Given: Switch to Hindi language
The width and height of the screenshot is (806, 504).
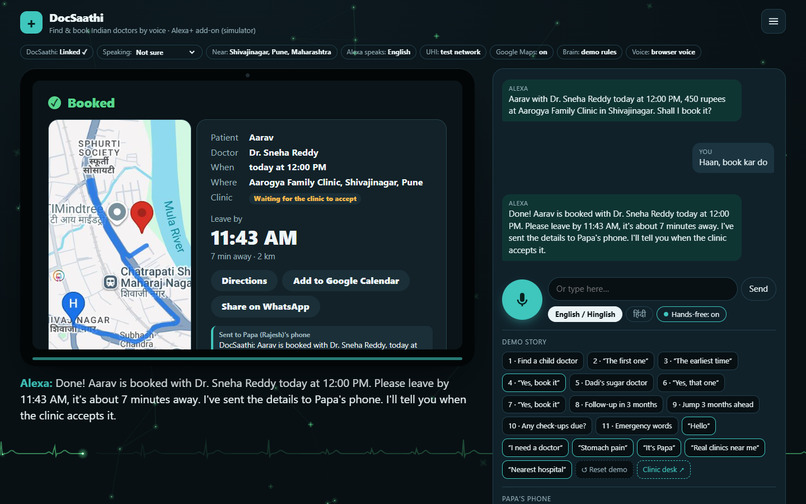Looking at the screenshot, I should click(639, 314).
